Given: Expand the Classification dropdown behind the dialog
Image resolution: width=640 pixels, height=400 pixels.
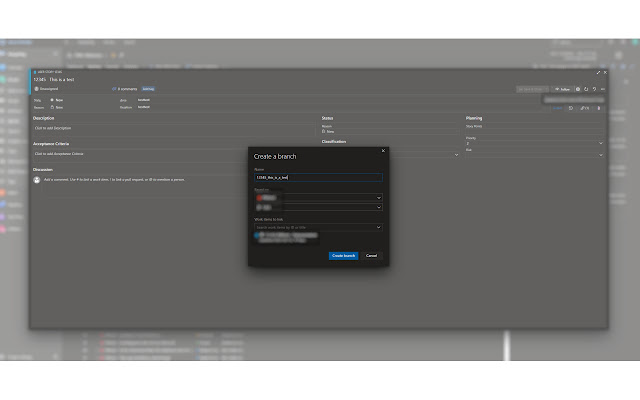Looking at the screenshot, I should tap(456, 155).
